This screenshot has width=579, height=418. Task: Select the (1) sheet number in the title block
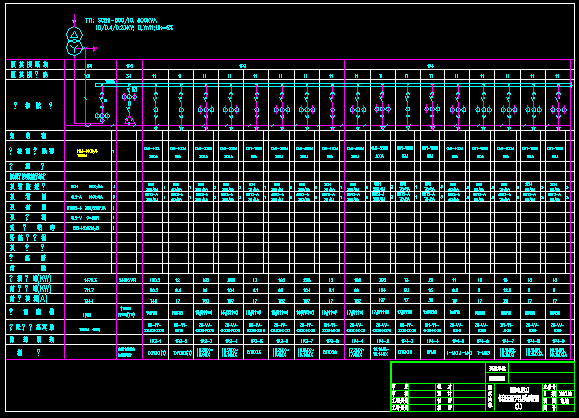pyautogui.click(x=518, y=406)
